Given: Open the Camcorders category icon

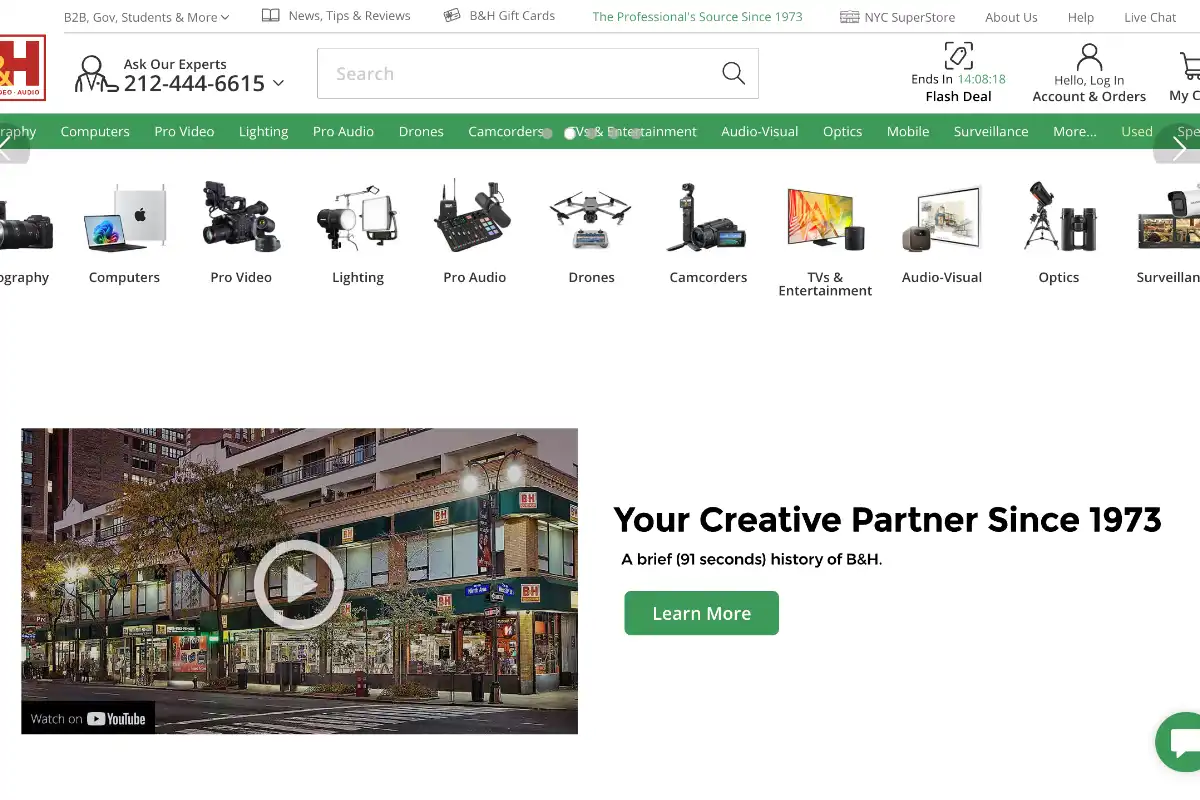Looking at the screenshot, I should pyautogui.click(x=707, y=217).
